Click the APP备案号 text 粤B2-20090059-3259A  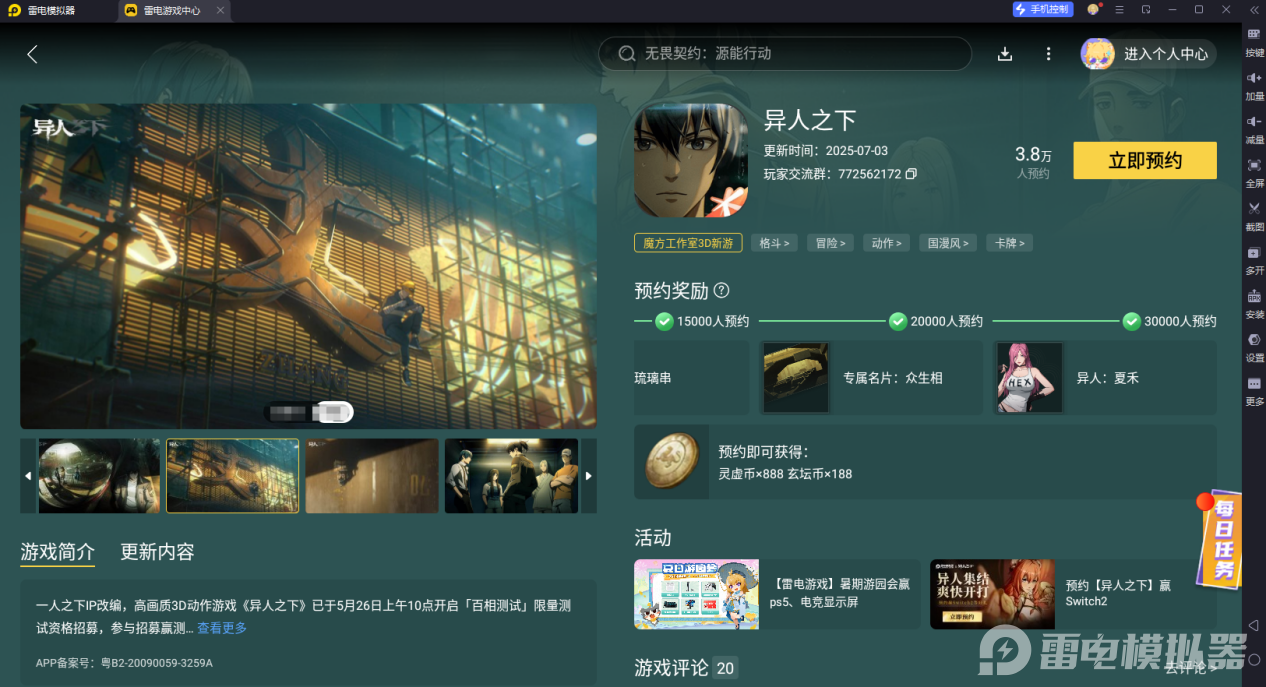click(124, 663)
